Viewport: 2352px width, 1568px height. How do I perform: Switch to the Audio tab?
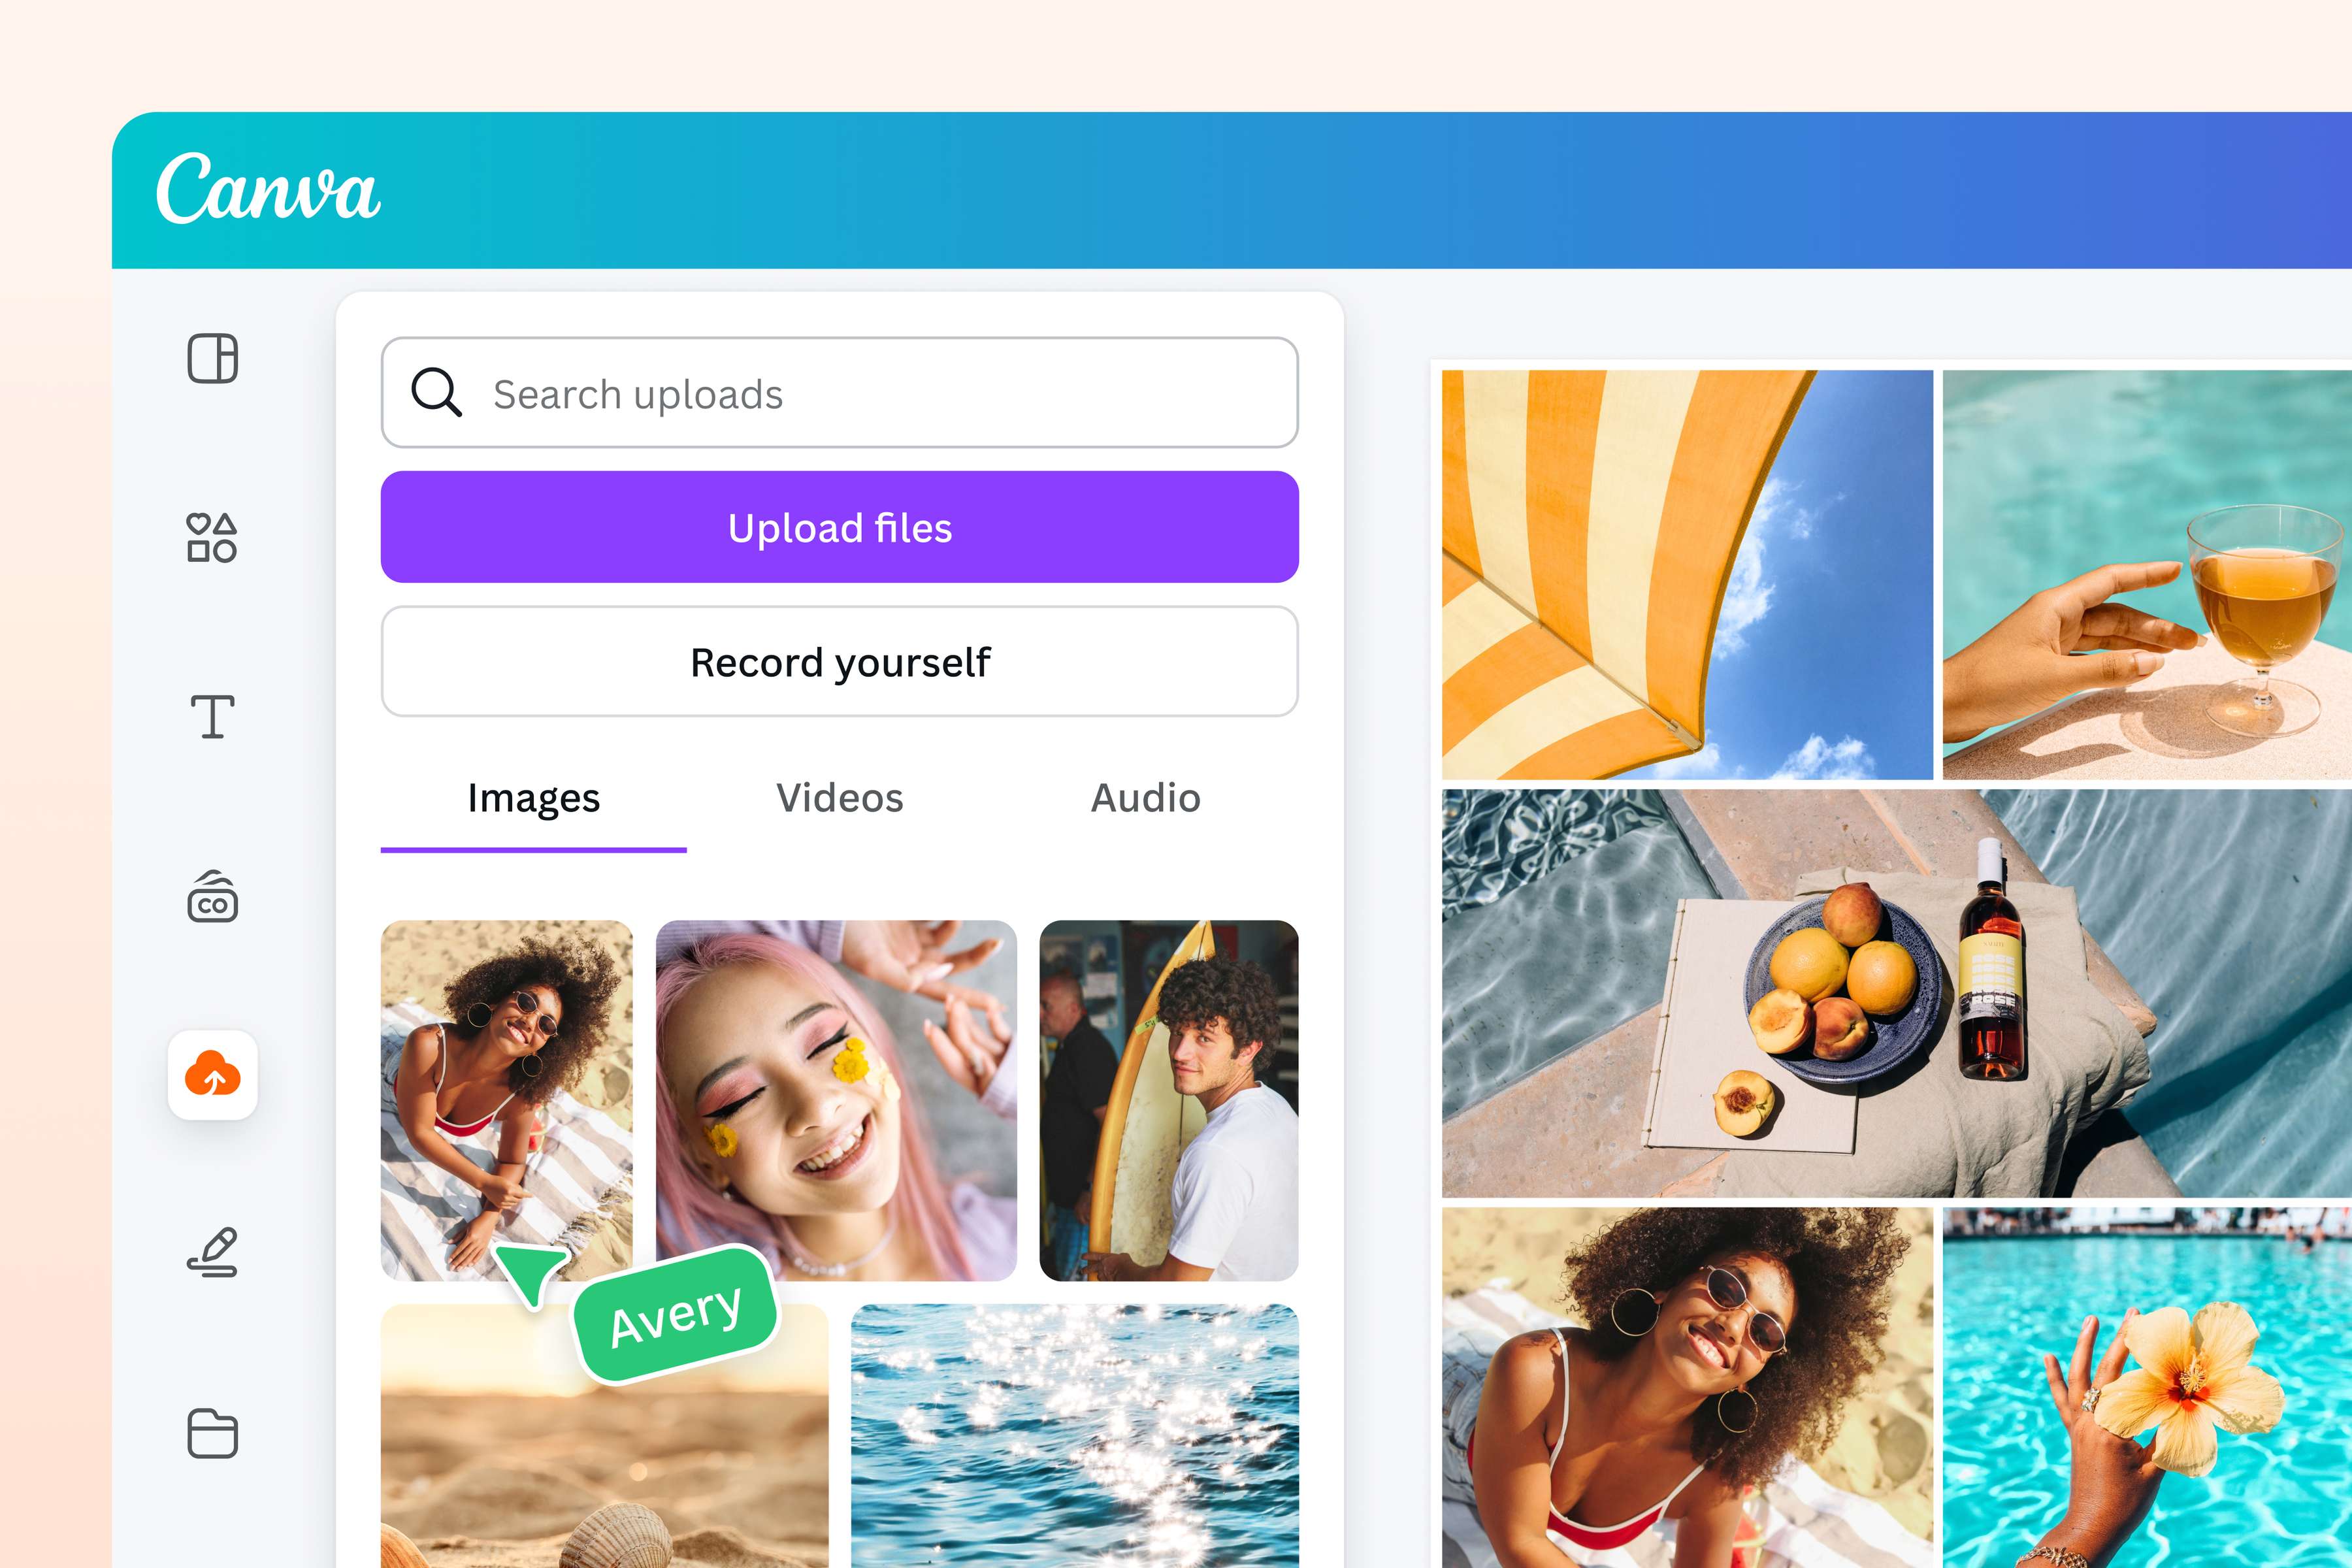coord(1145,799)
